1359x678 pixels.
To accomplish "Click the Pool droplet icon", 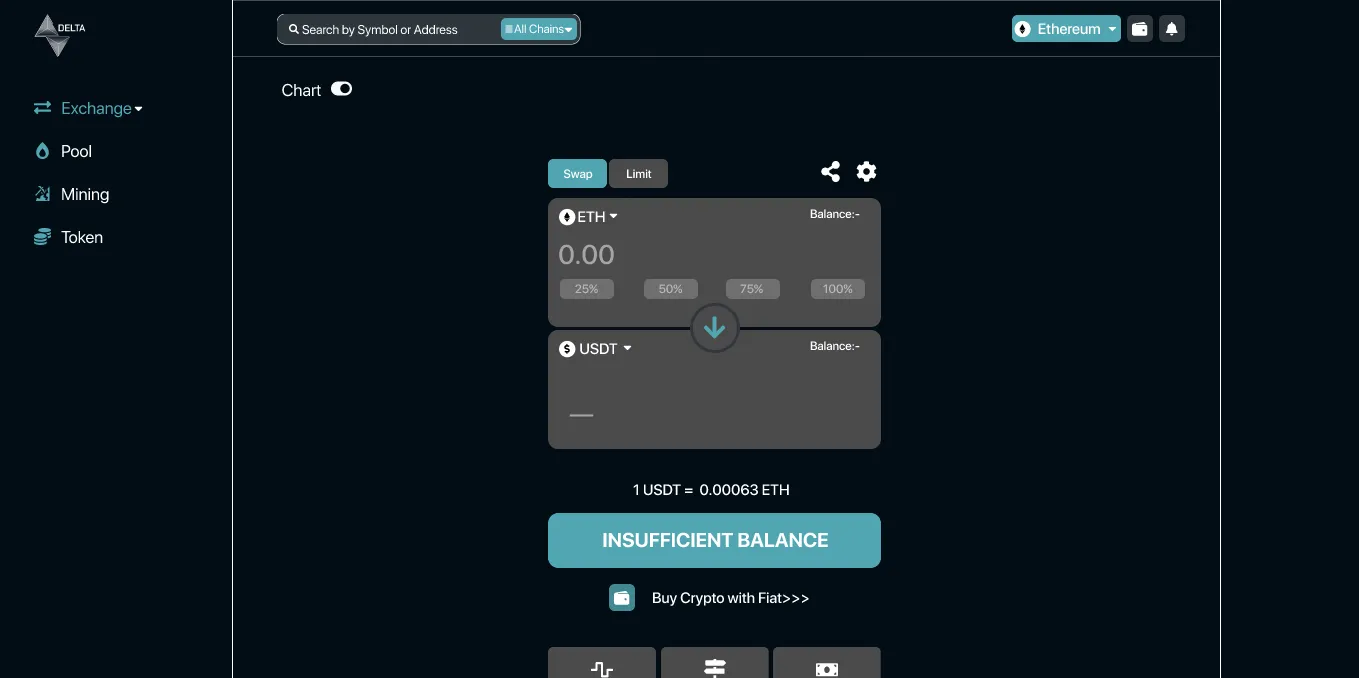I will pyautogui.click(x=42, y=151).
